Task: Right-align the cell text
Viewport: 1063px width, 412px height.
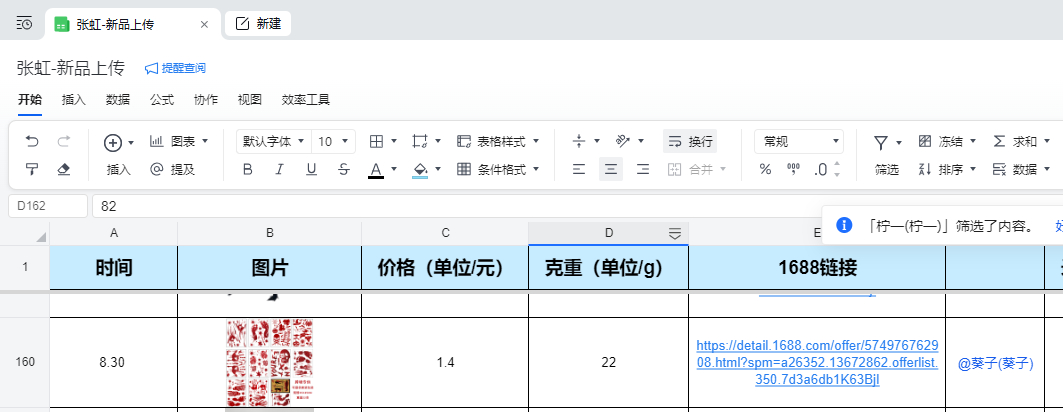Action: (643, 169)
